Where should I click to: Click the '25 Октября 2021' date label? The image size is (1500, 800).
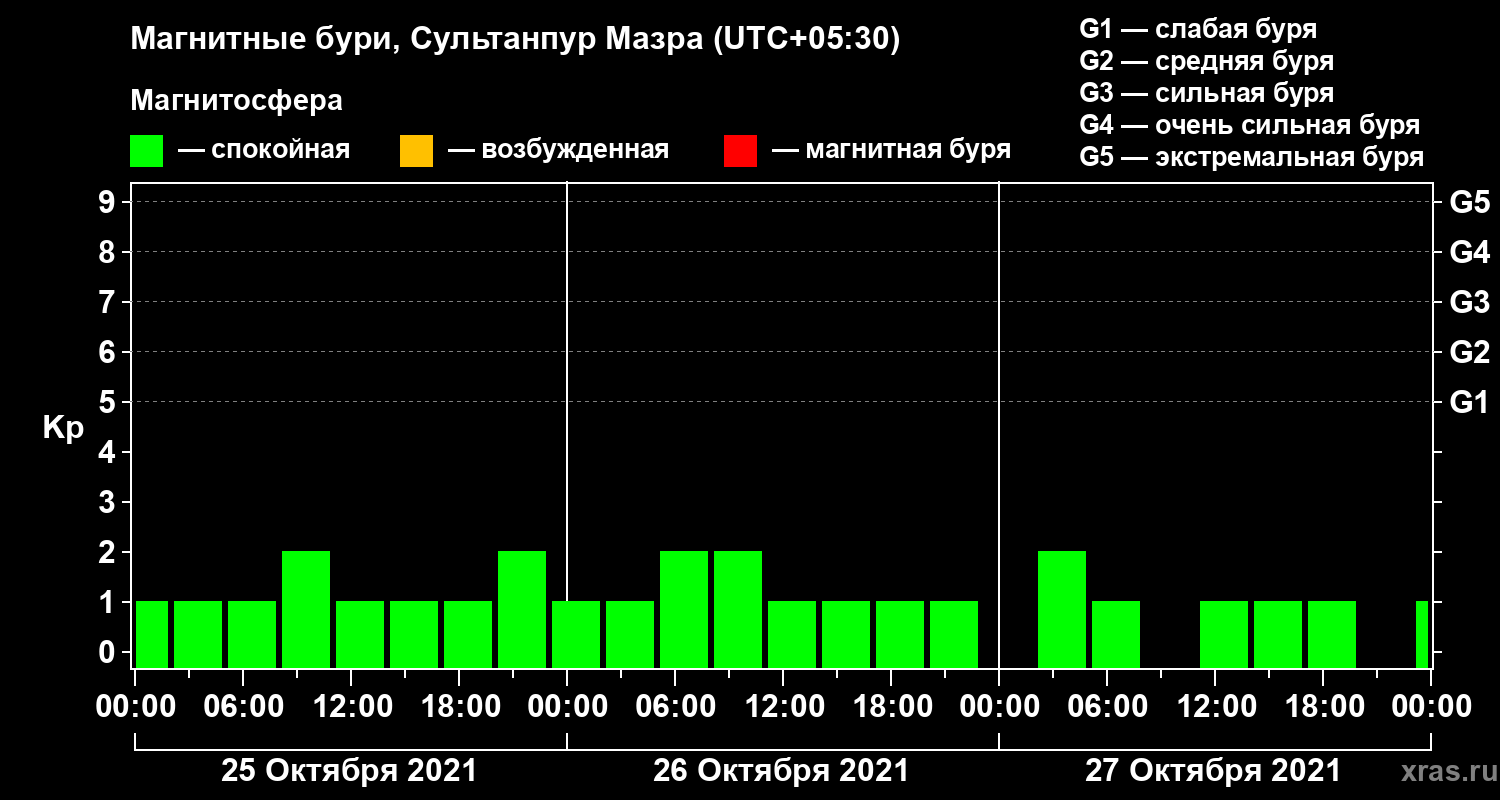point(349,771)
